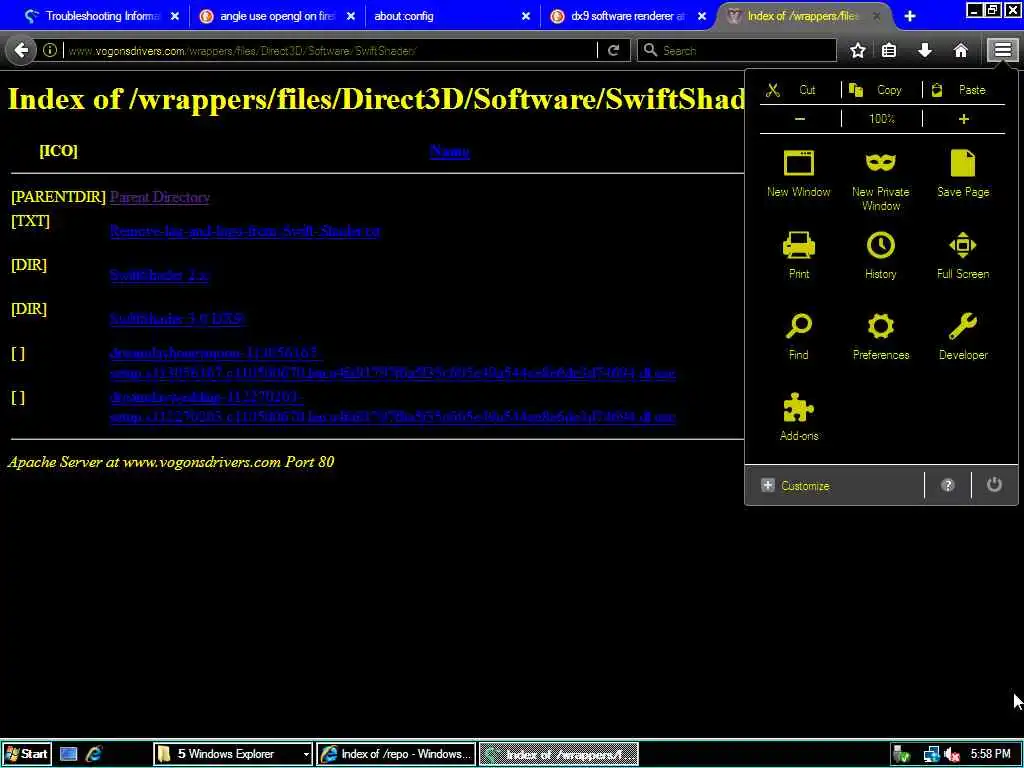Screen dimensions: 1024x768
Task: Click the Search input field
Action: (737, 50)
